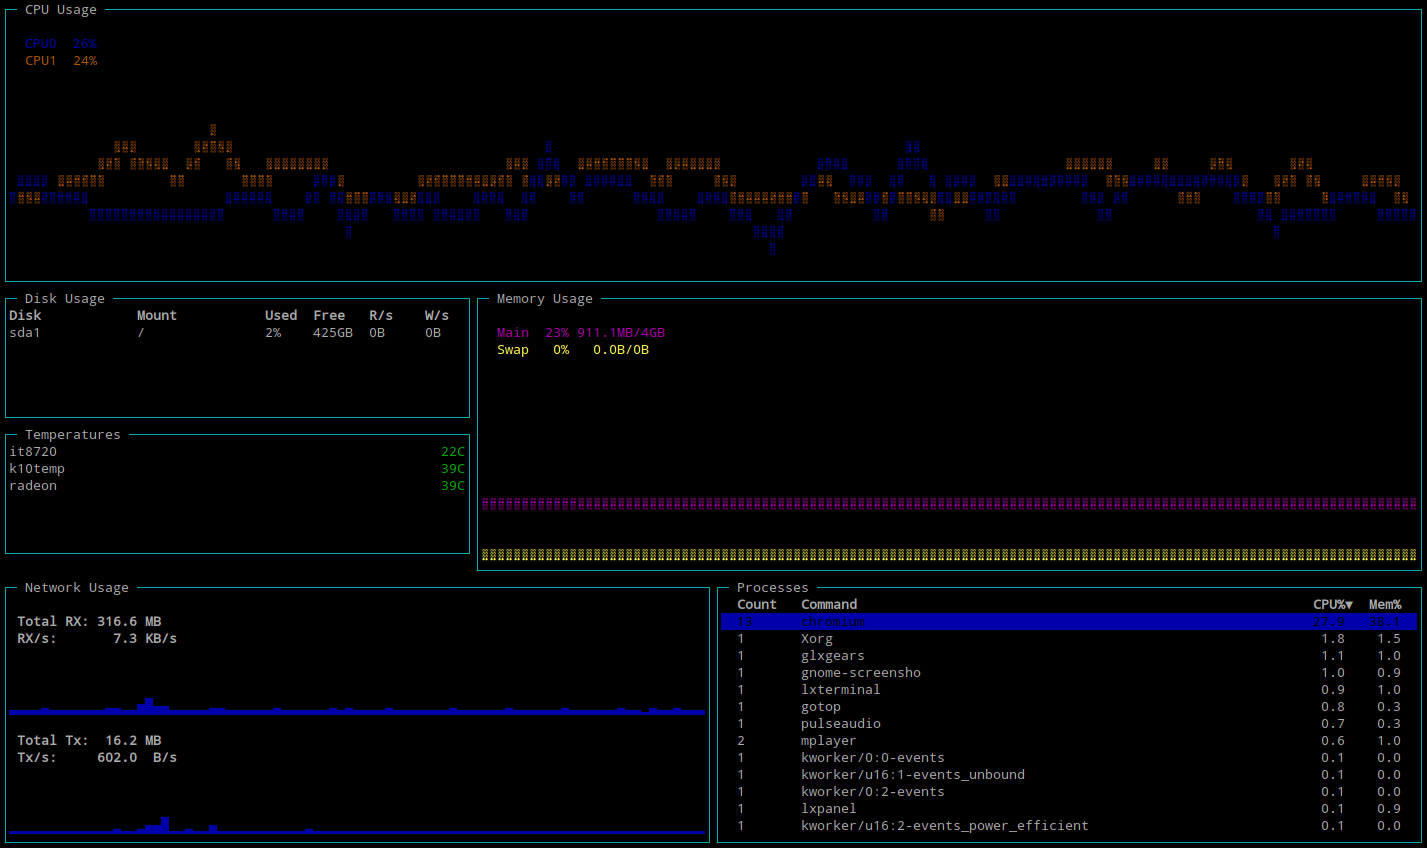Click the Memory Usage panel title
Screen dimensions: 1427x848
point(545,299)
